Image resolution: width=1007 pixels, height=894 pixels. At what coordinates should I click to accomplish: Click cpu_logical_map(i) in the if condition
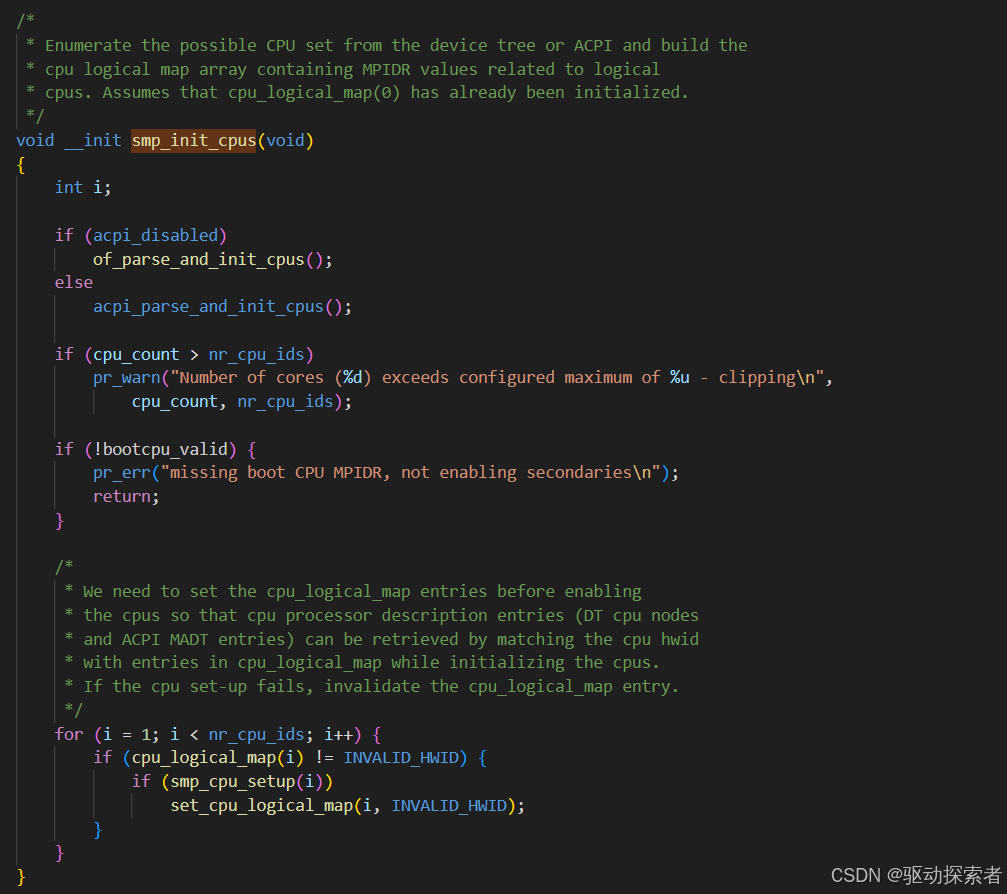pos(218,758)
